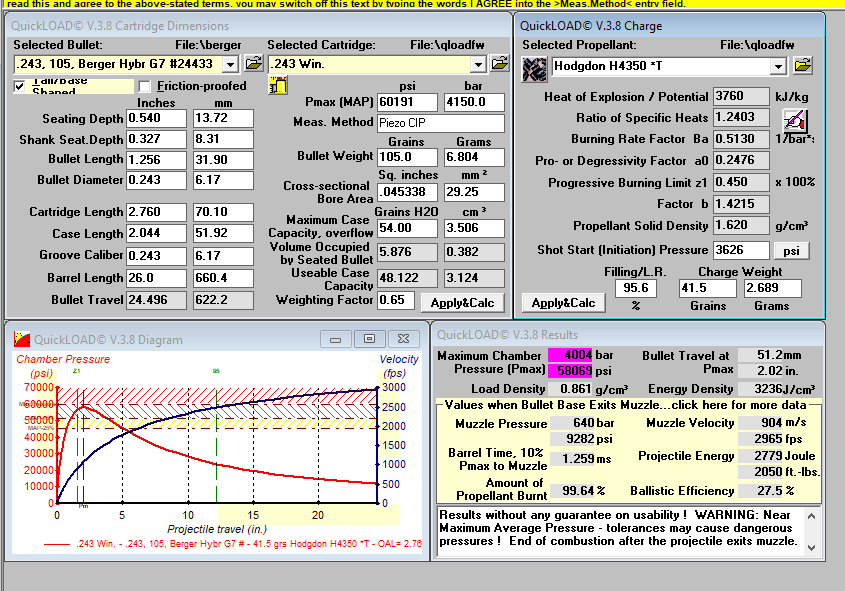Click the Shot Start Pressure value field
Viewport: 845px width, 591px height.
point(741,250)
